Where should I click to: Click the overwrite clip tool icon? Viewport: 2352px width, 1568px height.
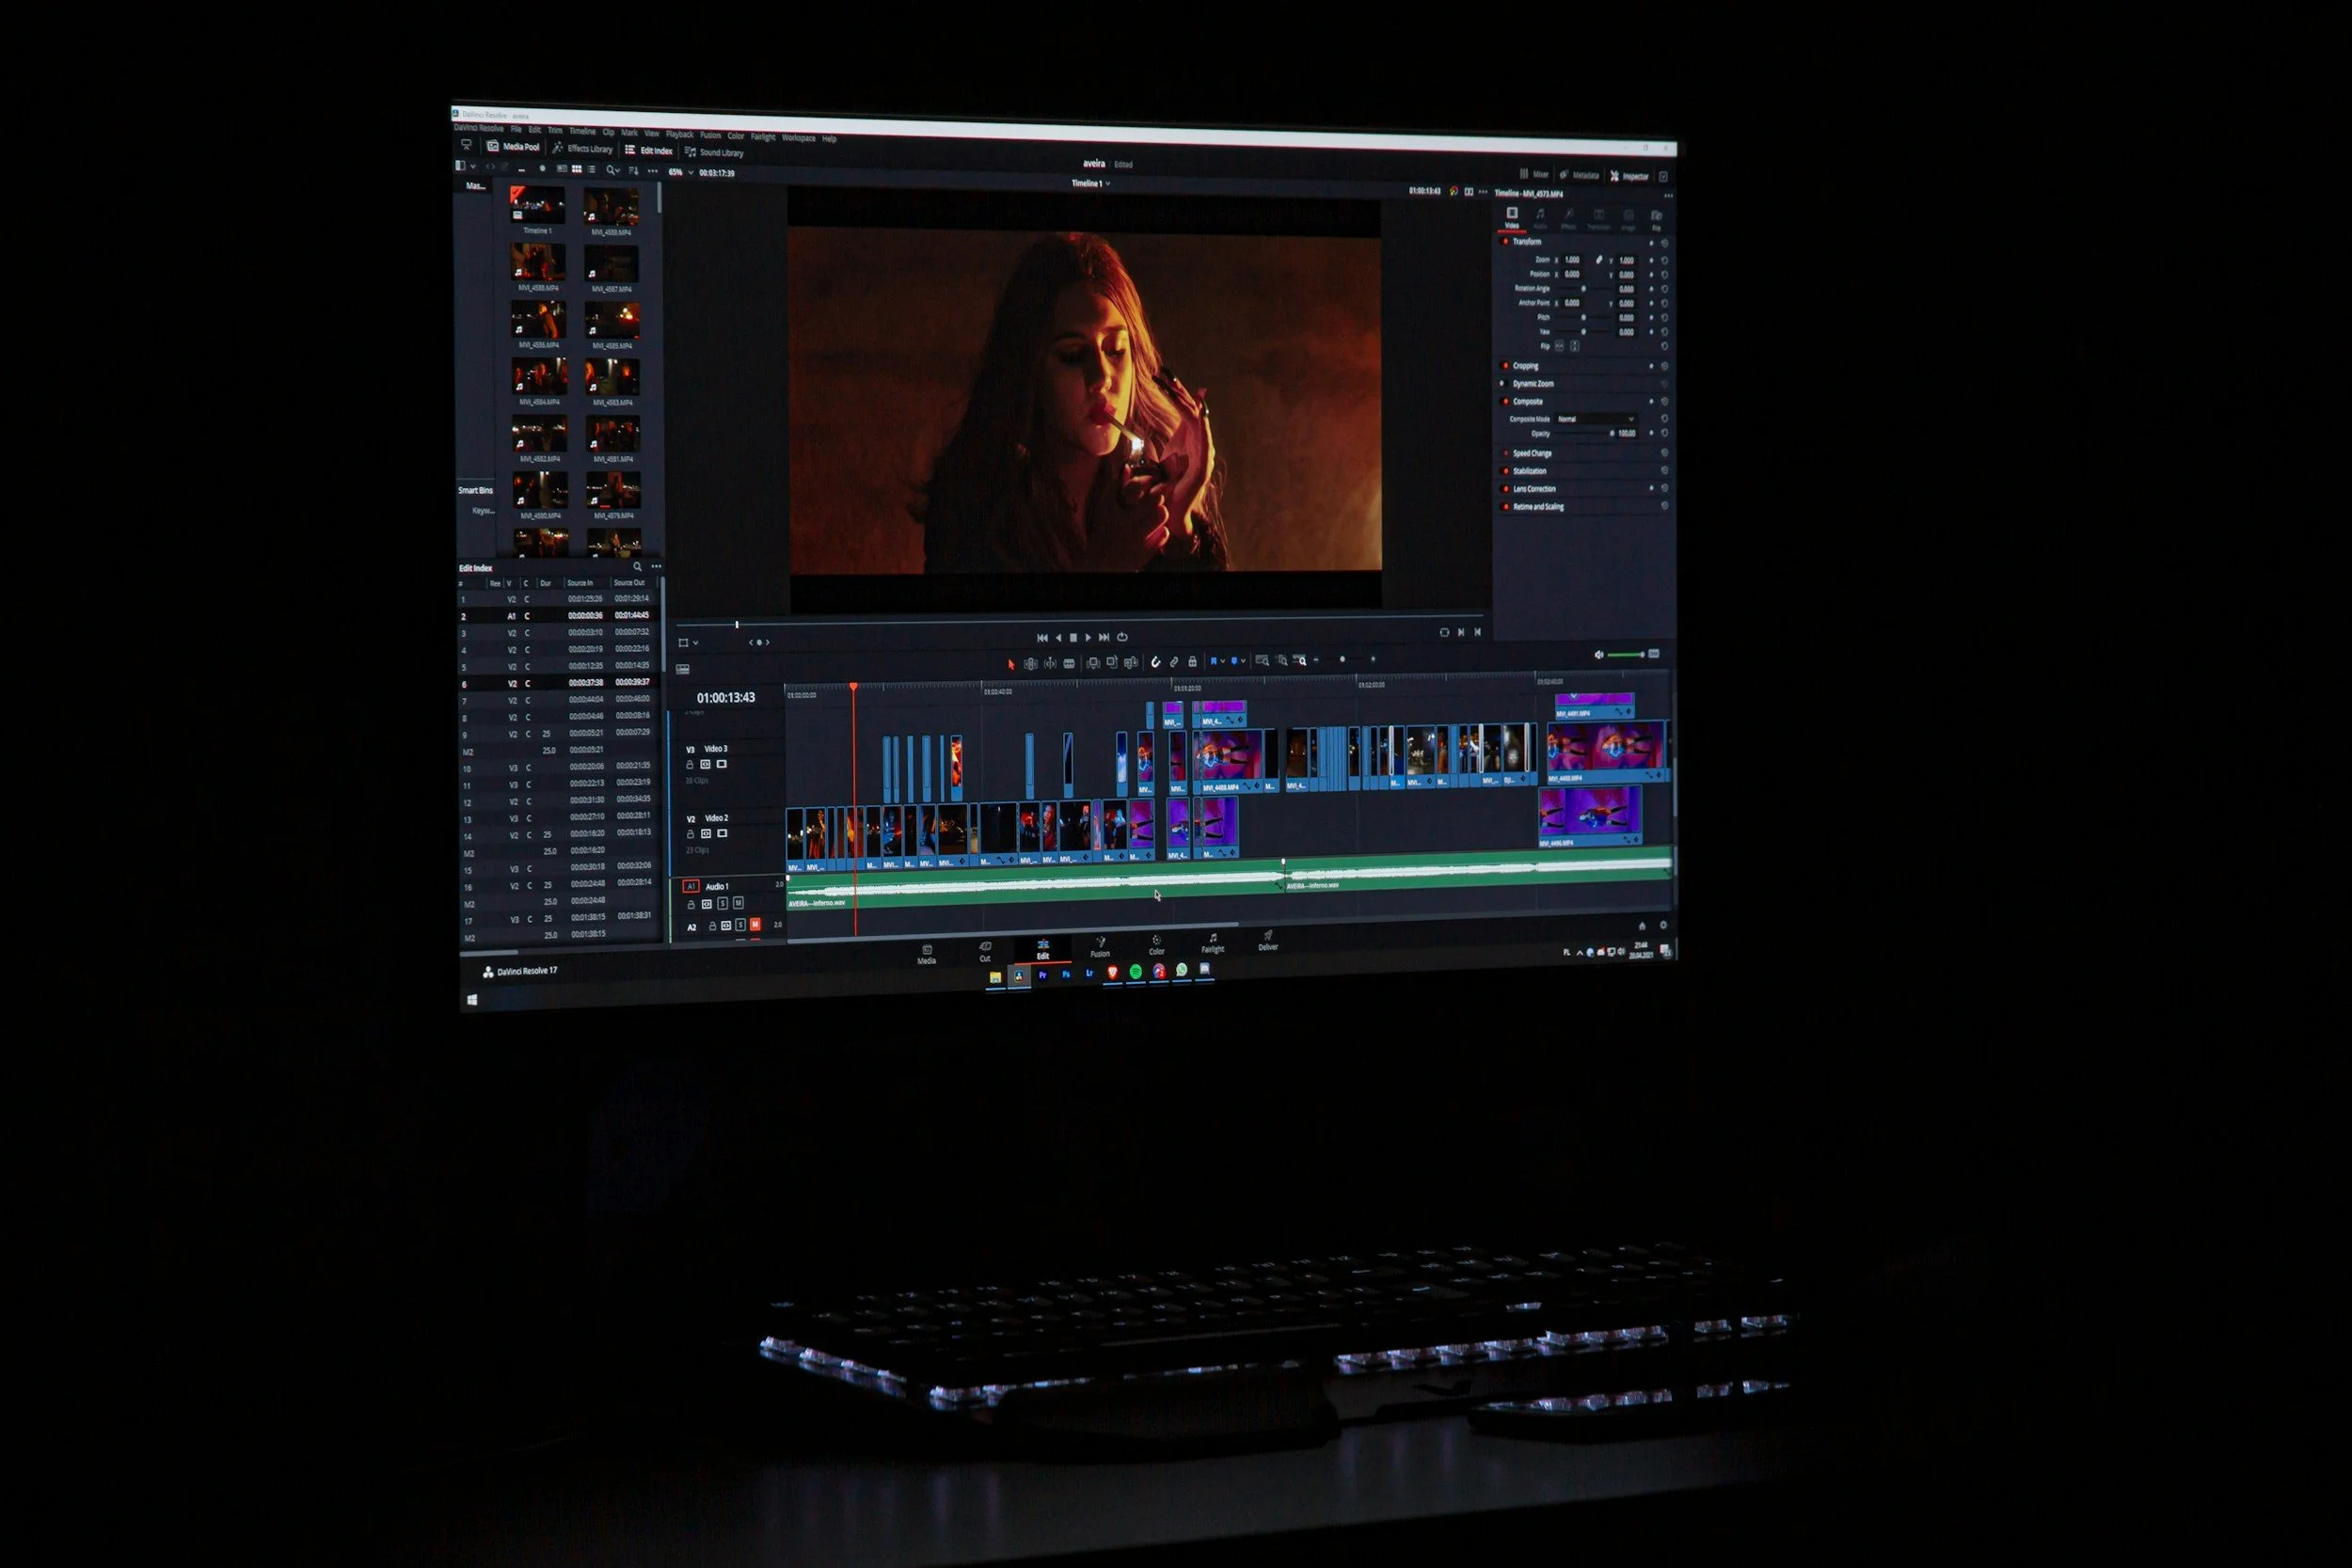click(1112, 662)
